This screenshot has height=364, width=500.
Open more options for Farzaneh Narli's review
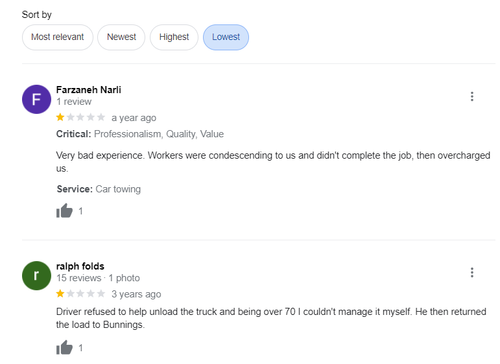click(472, 96)
